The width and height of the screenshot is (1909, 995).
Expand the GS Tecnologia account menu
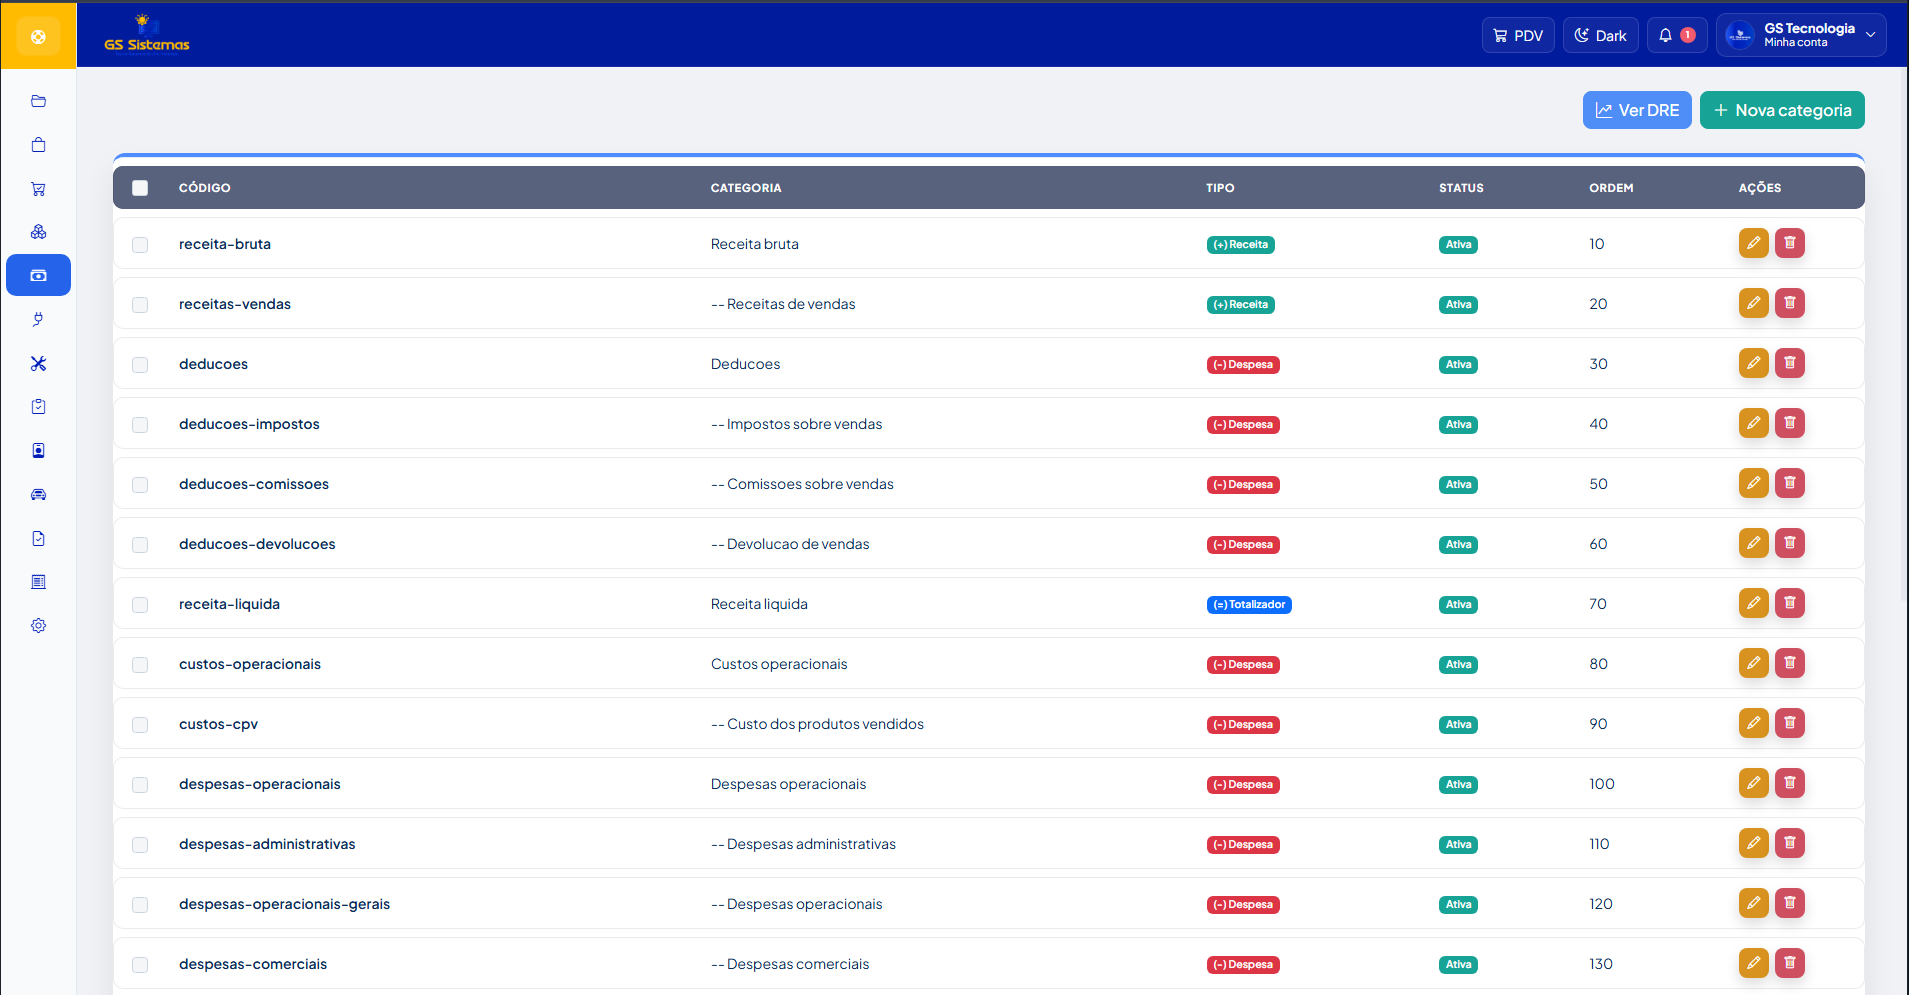pyautogui.click(x=1801, y=35)
